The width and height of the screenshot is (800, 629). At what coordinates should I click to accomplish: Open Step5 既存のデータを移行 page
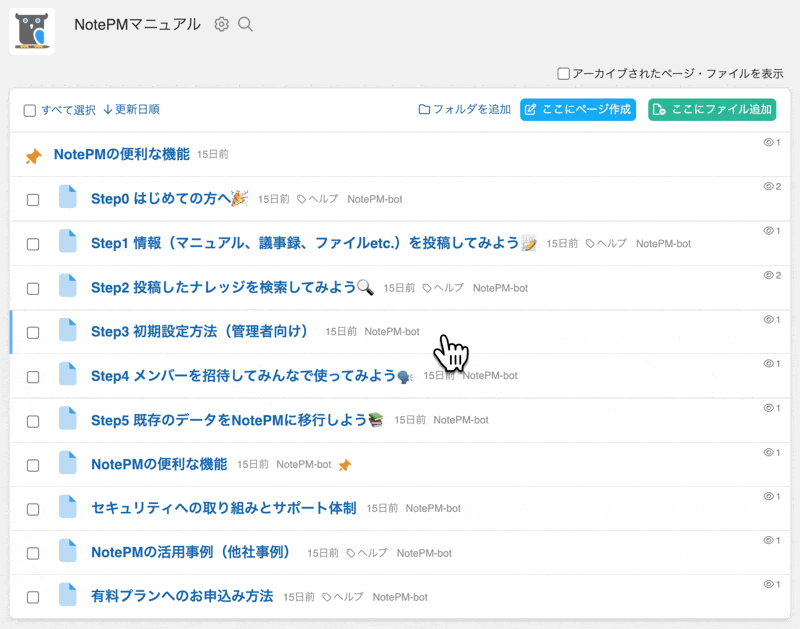pyautogui.click(x=237, y=420)
